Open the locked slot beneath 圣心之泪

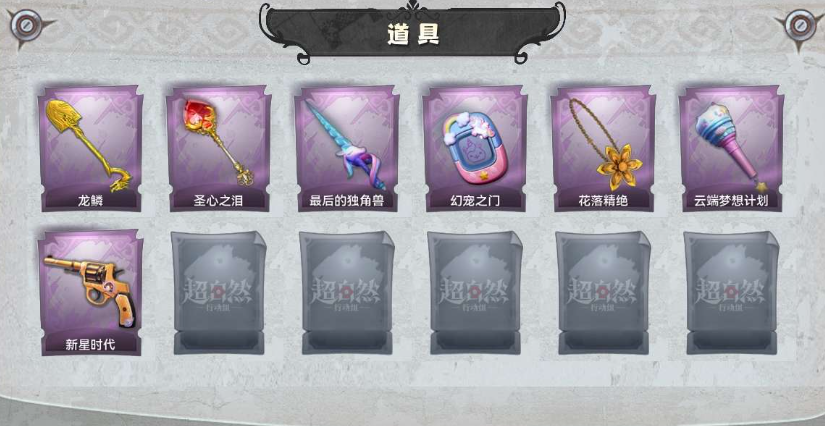click(219, 292)
